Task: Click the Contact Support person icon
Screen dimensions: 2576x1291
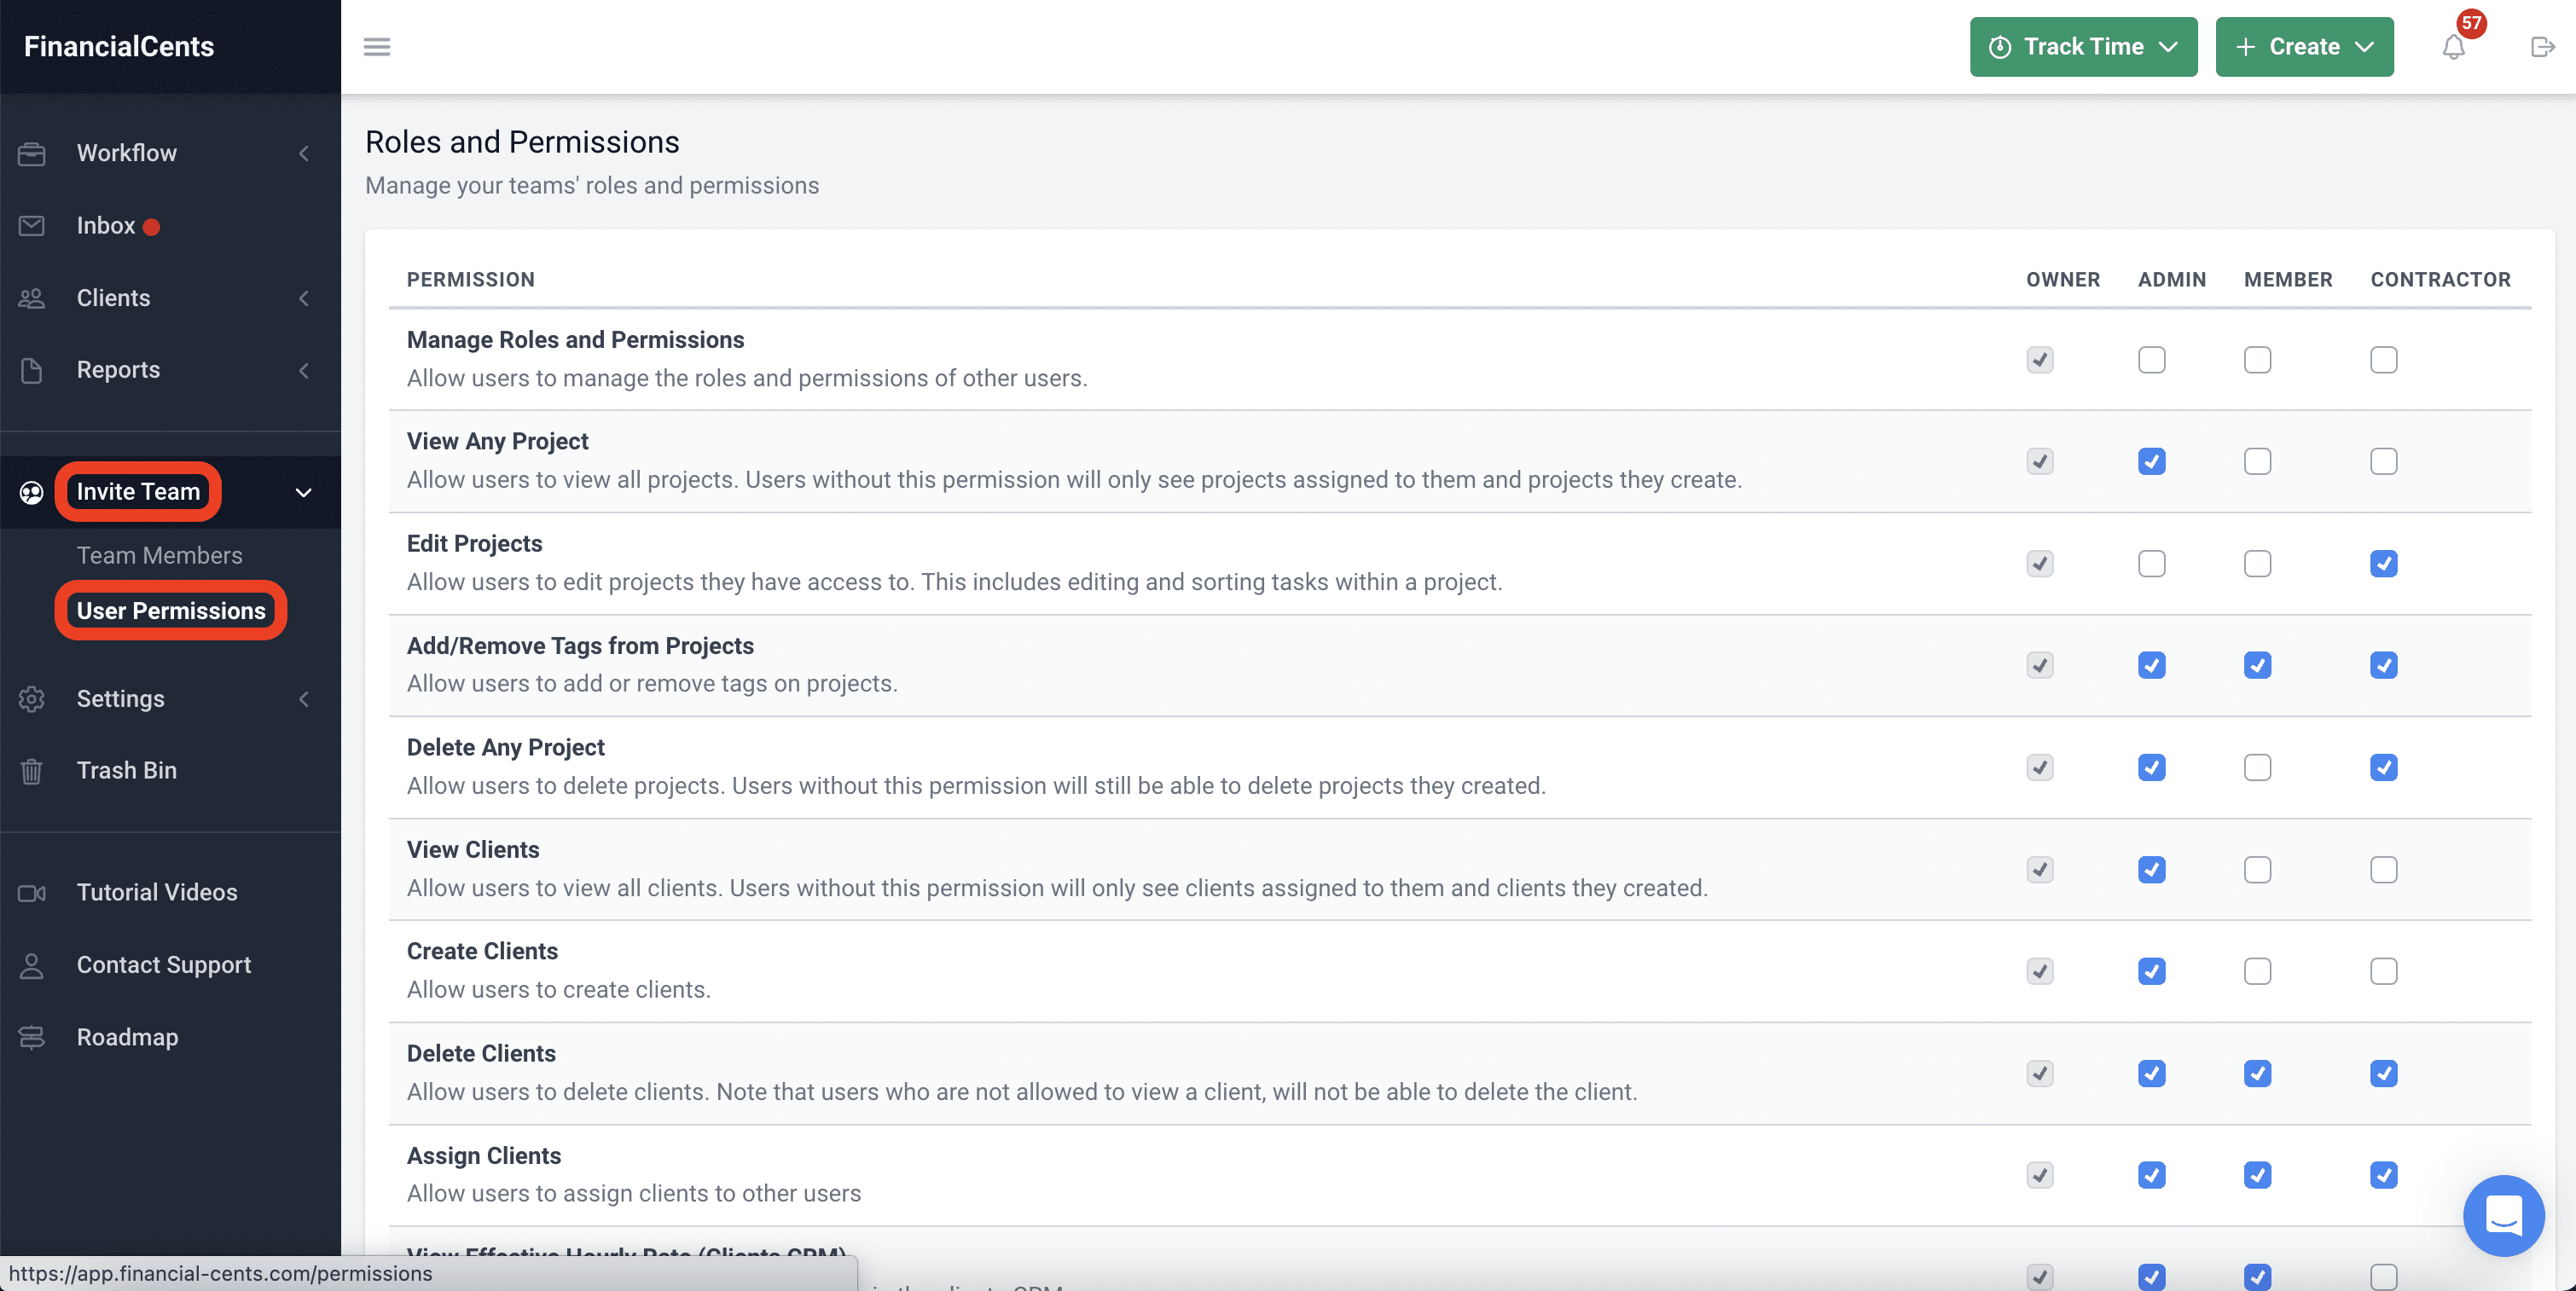Action: click(x=32, y=965)
